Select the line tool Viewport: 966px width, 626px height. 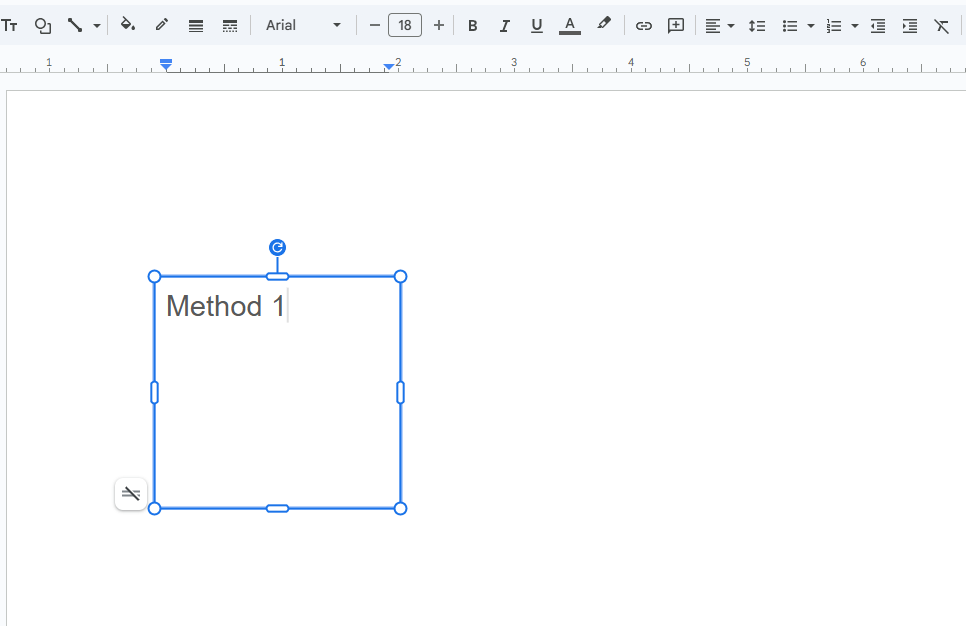click(75, 26)
